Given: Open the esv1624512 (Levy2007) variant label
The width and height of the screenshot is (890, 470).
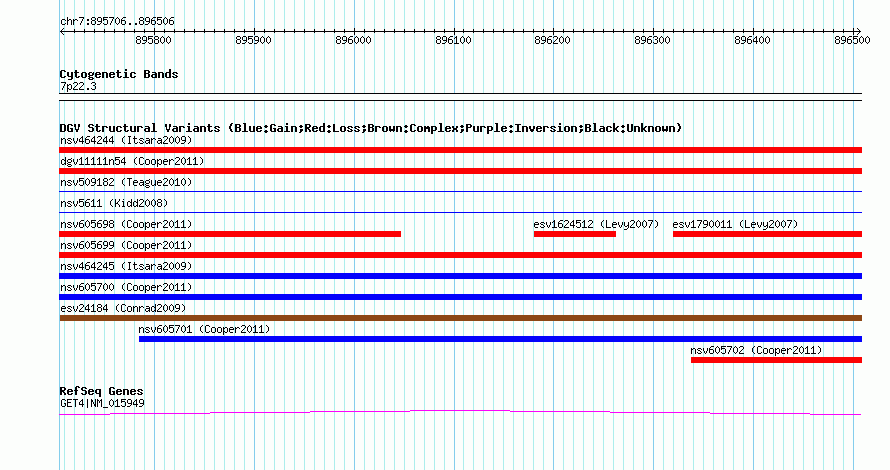Looking at the screenshot, I should tap(597, 224).
